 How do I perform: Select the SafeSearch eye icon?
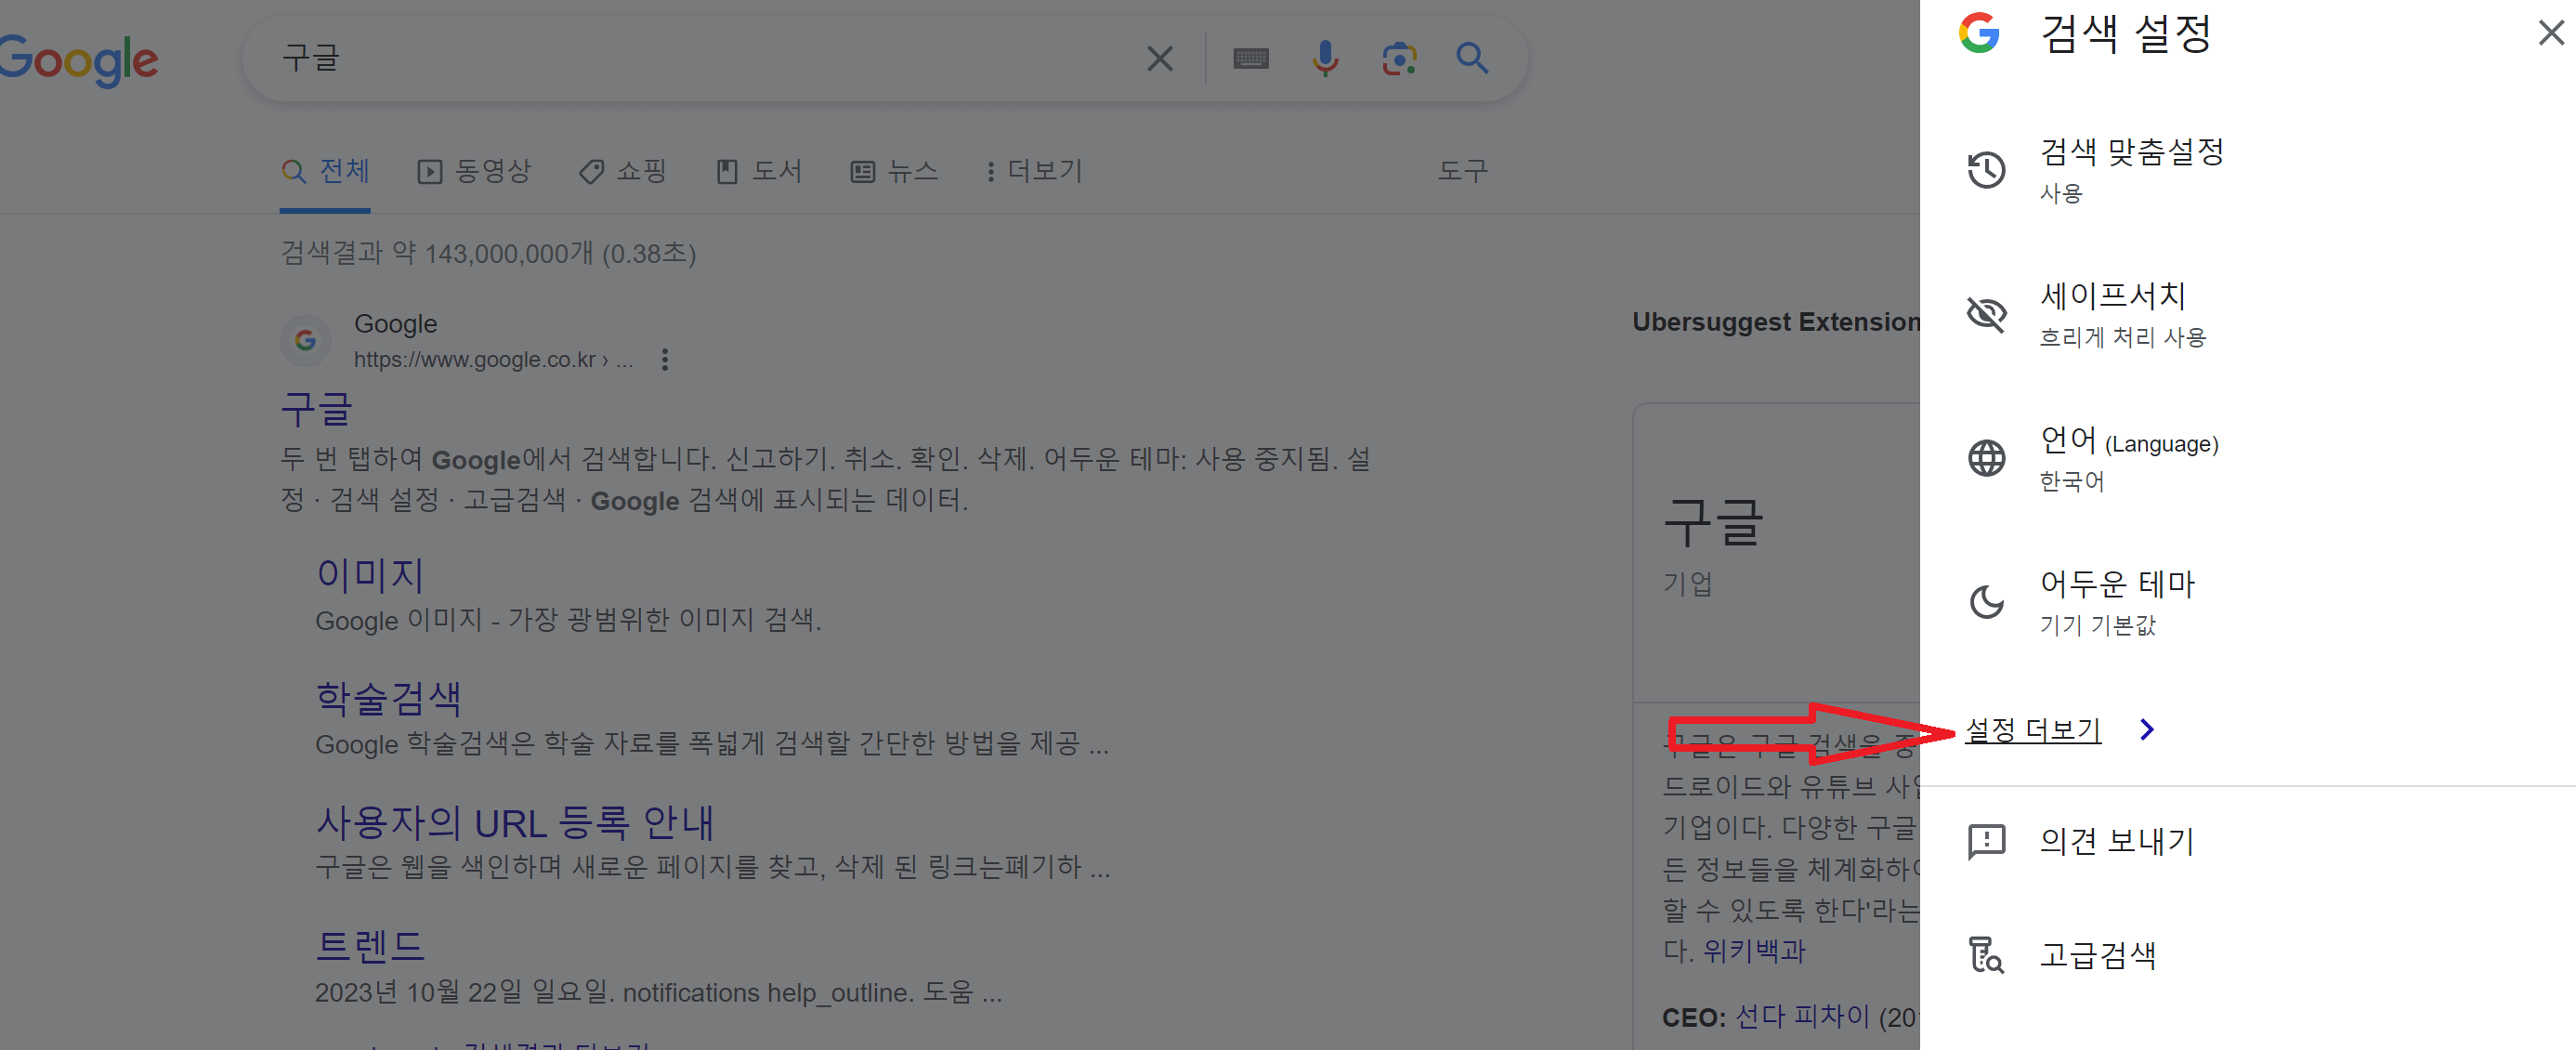point(1987,314)
